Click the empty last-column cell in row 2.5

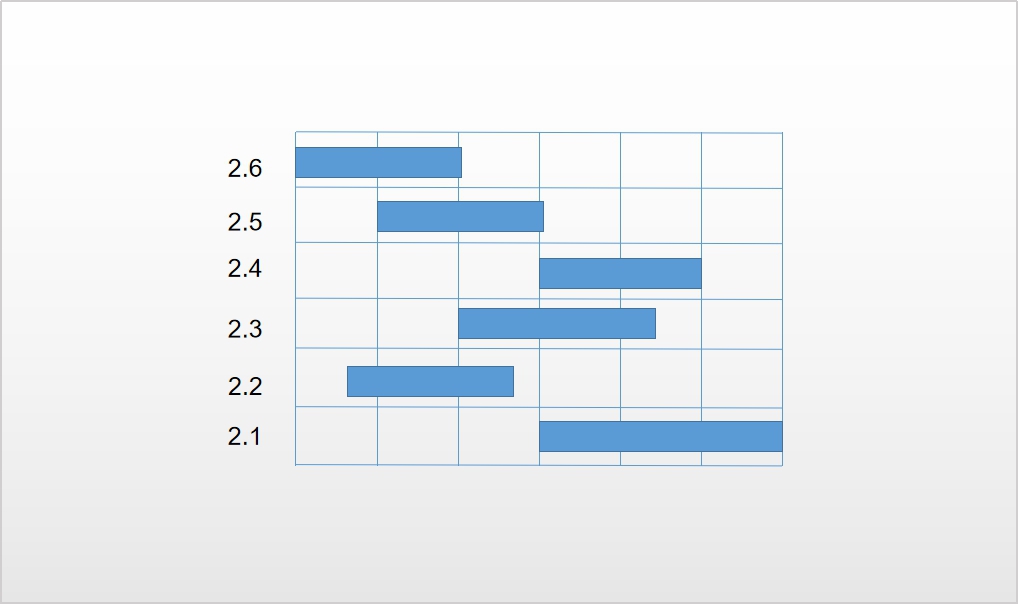coord(742,216)
